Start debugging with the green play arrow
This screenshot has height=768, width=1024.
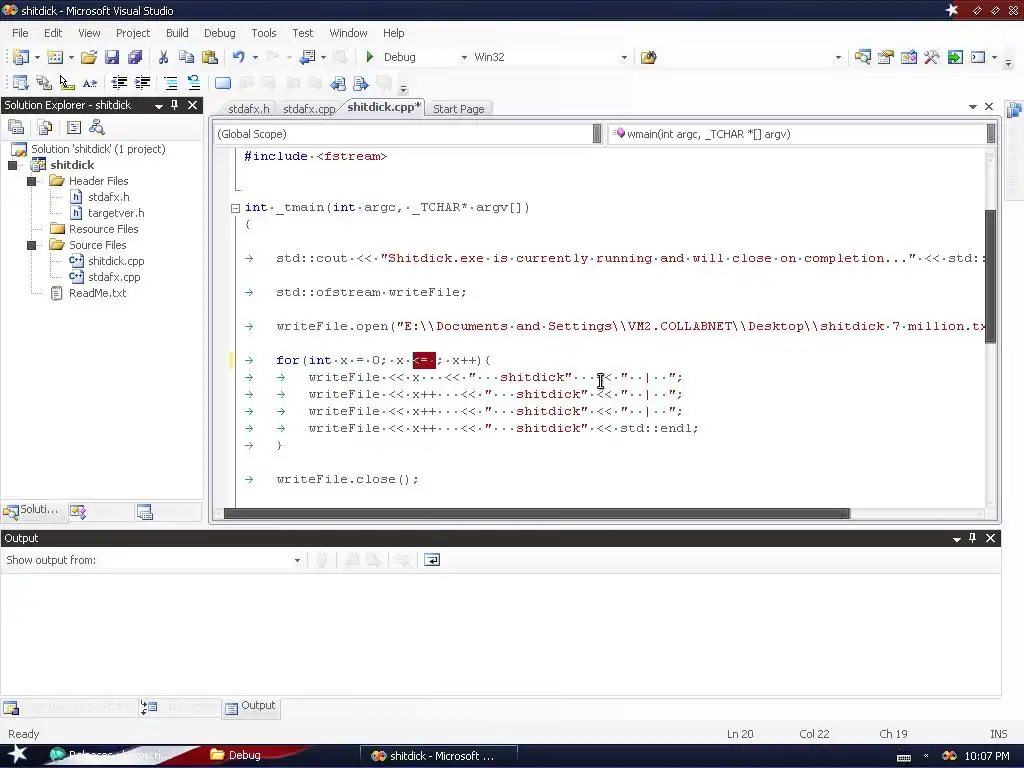[370, 57]
